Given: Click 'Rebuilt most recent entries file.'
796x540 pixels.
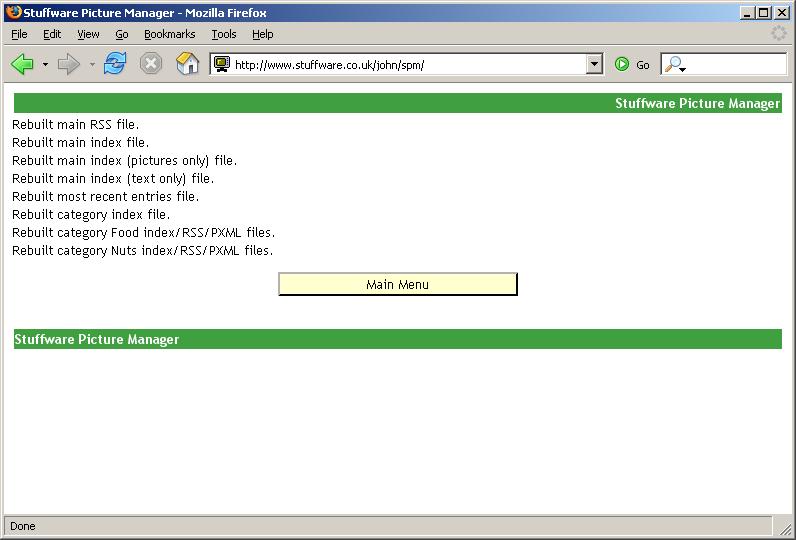Looking at the screenshot, I should (105, 196).
